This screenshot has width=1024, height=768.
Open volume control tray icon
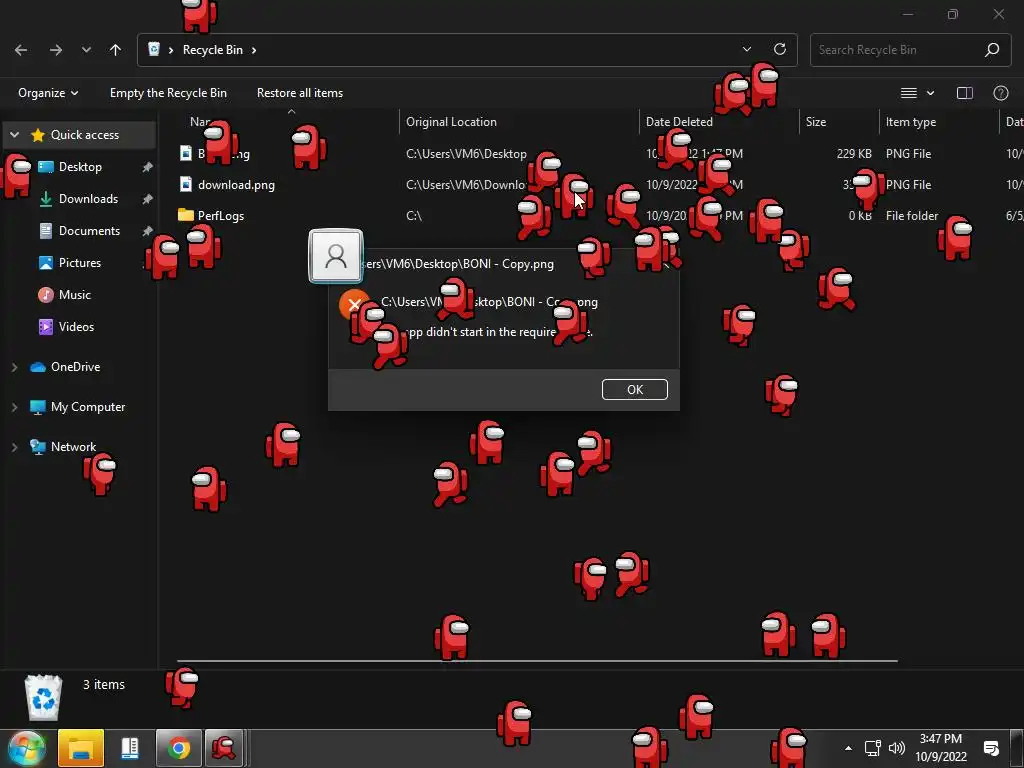coord(897,748)
